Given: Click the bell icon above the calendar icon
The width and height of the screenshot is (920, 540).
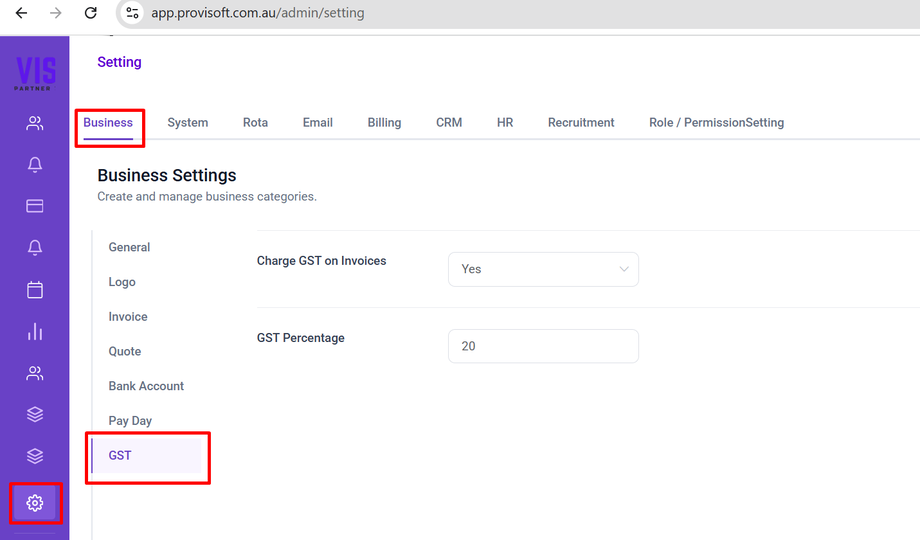Looking at the screenshot, I should point(35,248).
